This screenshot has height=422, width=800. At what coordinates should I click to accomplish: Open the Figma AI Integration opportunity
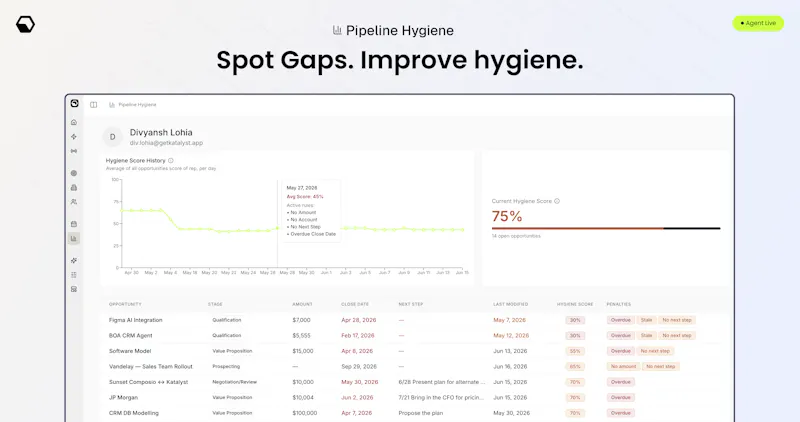136,320
